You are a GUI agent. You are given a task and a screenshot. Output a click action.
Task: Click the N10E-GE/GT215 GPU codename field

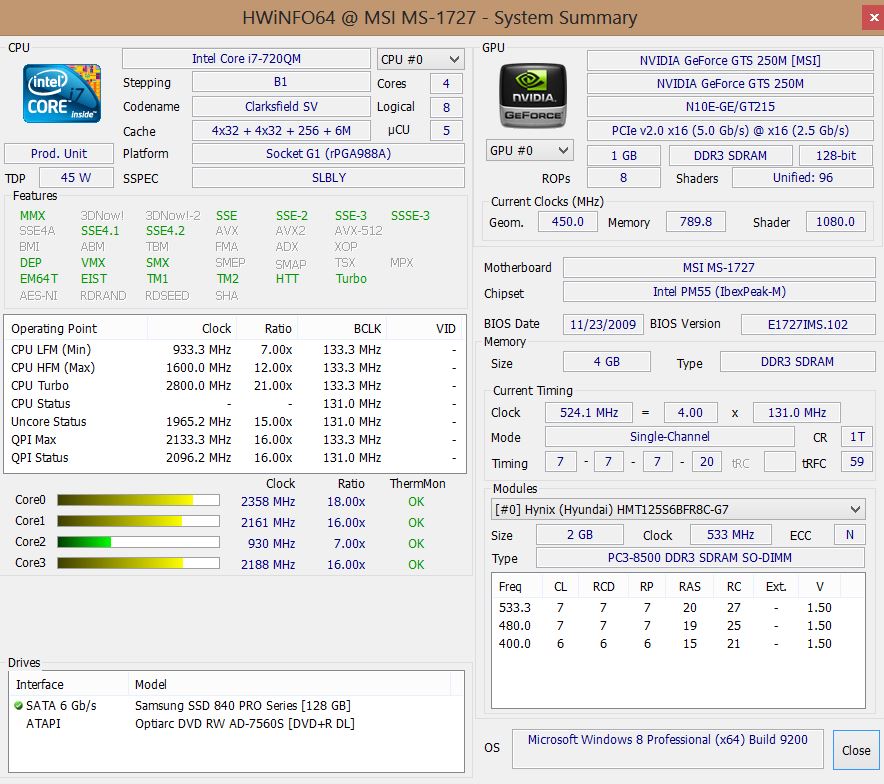point(730,107)
